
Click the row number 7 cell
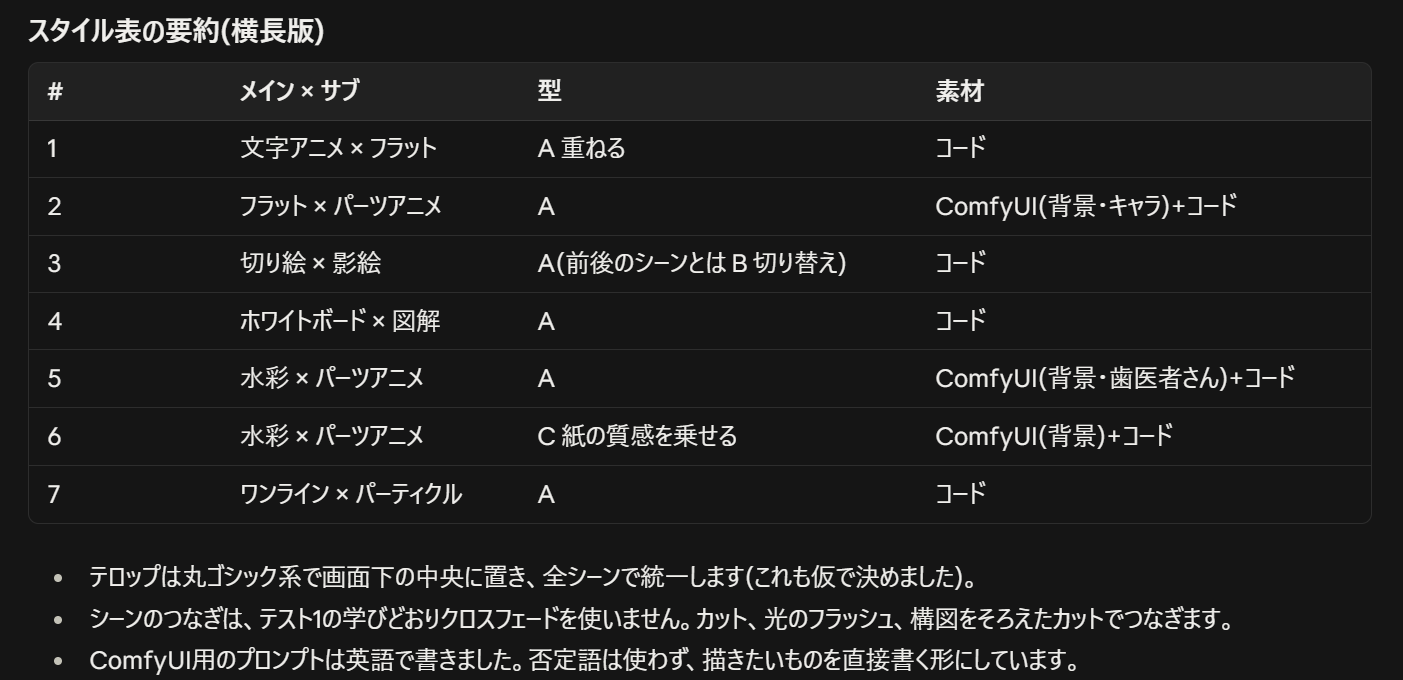point(54,494)
